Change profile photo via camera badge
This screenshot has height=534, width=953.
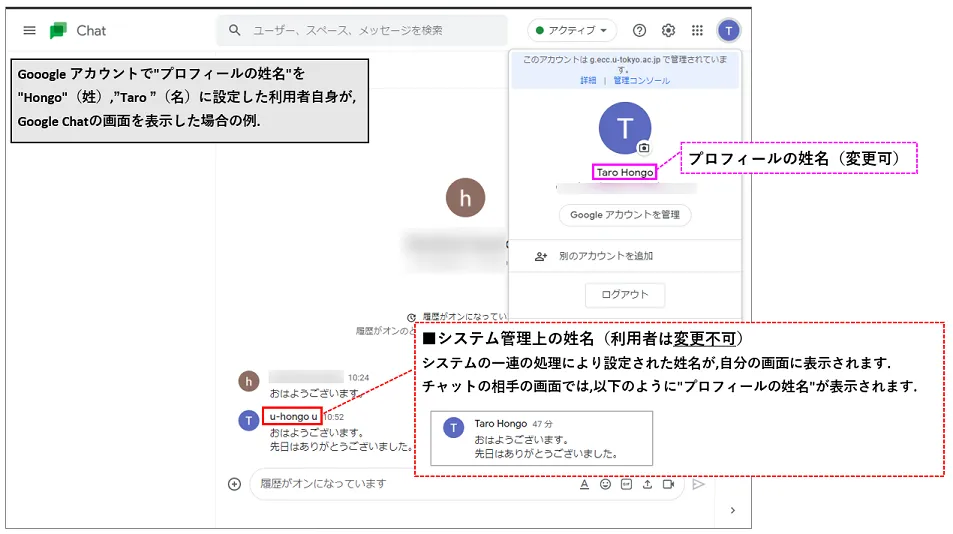tap(644, 148)
